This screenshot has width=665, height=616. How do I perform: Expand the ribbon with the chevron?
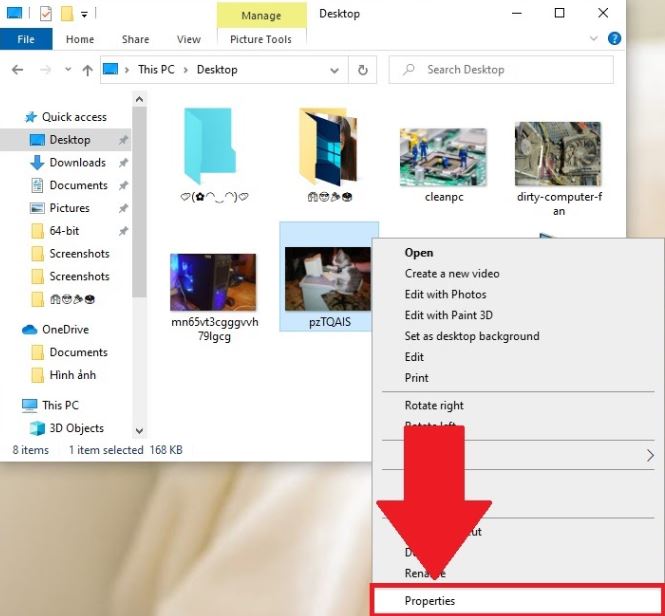point(594,39)
